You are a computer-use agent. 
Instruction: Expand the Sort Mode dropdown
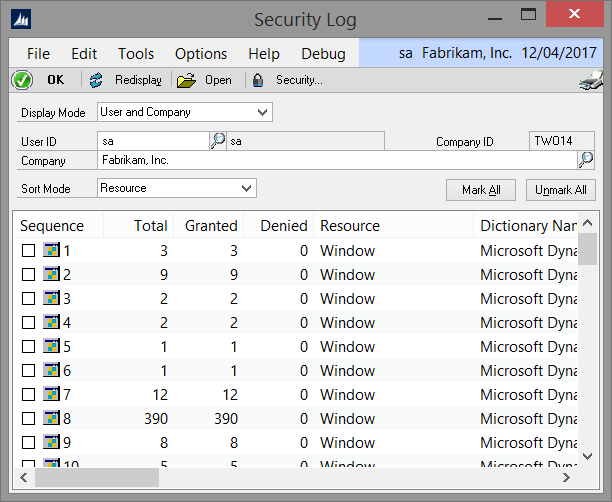tap(246, 189)
